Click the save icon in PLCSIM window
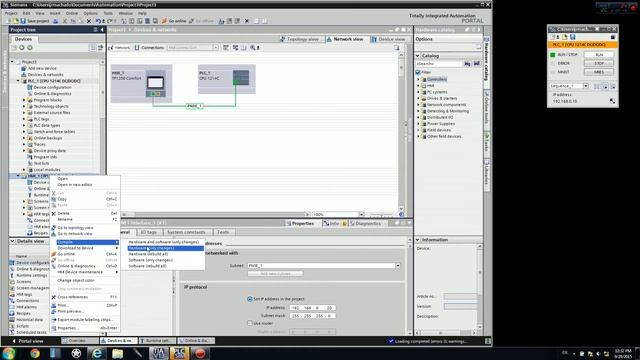 tap(572, 37)
